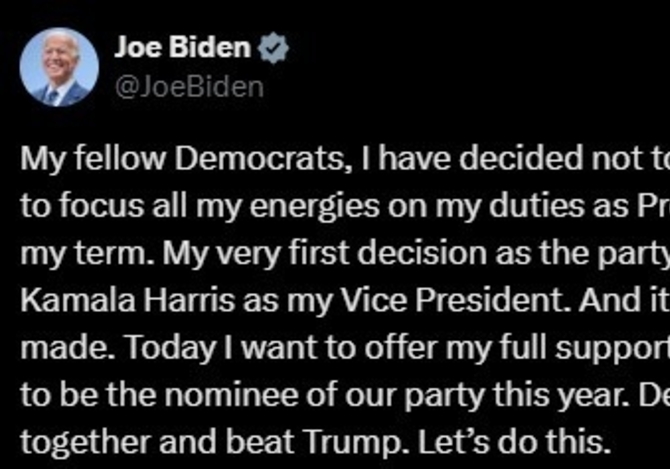
Task: Click 'My very first decision' text
Action: (x=325, y=254)
